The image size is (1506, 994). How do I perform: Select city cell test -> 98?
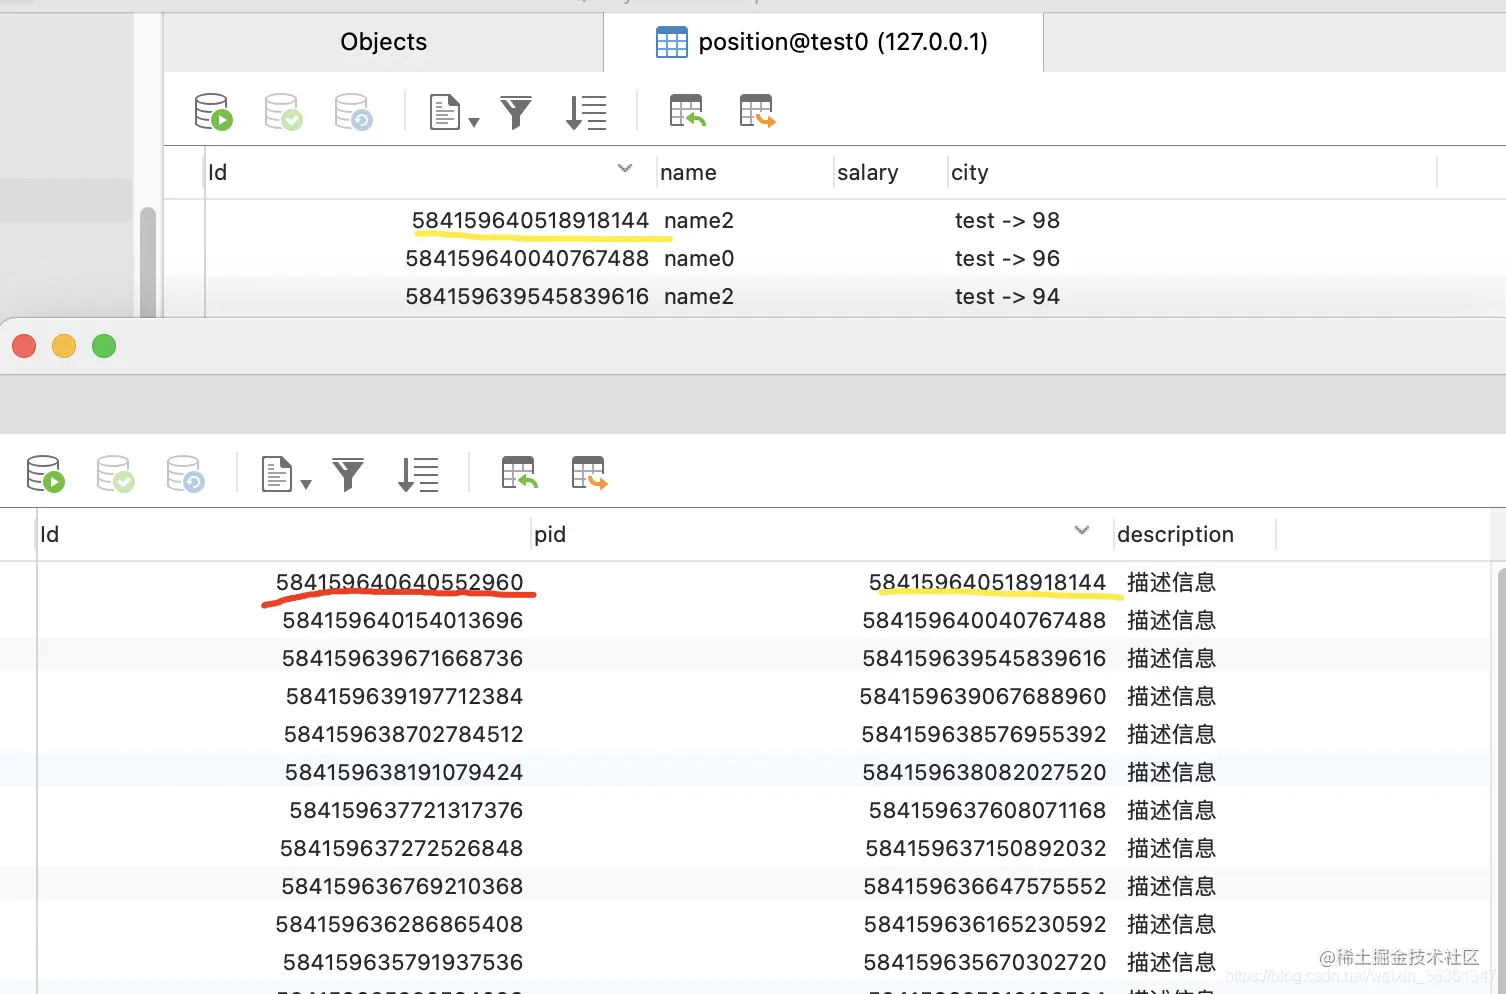click(x=1007, y=221)
